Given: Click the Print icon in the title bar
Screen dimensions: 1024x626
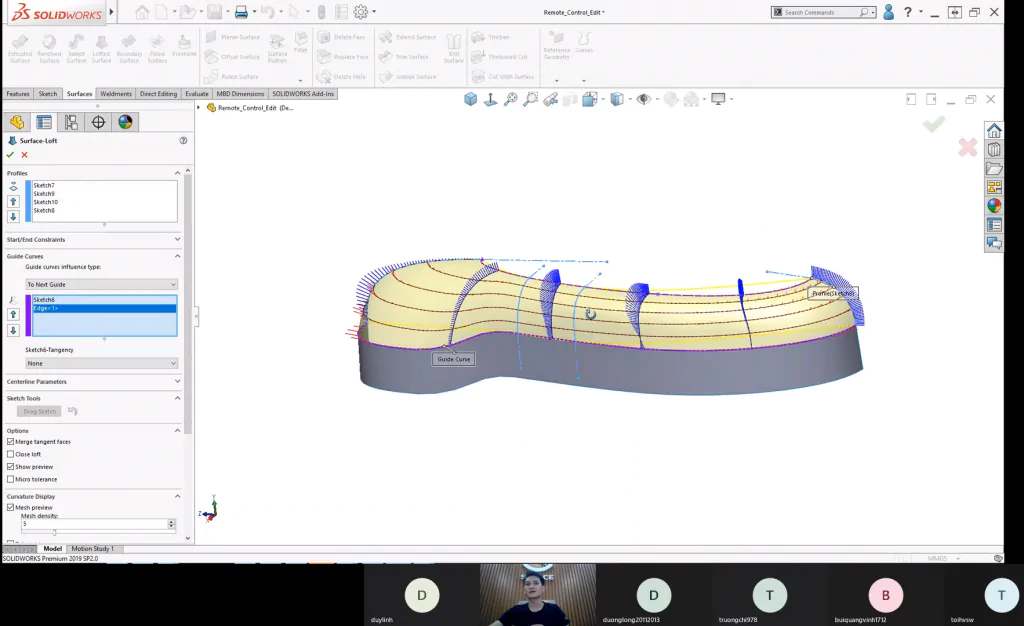Looking at the screenshot, I should (241, 12).
